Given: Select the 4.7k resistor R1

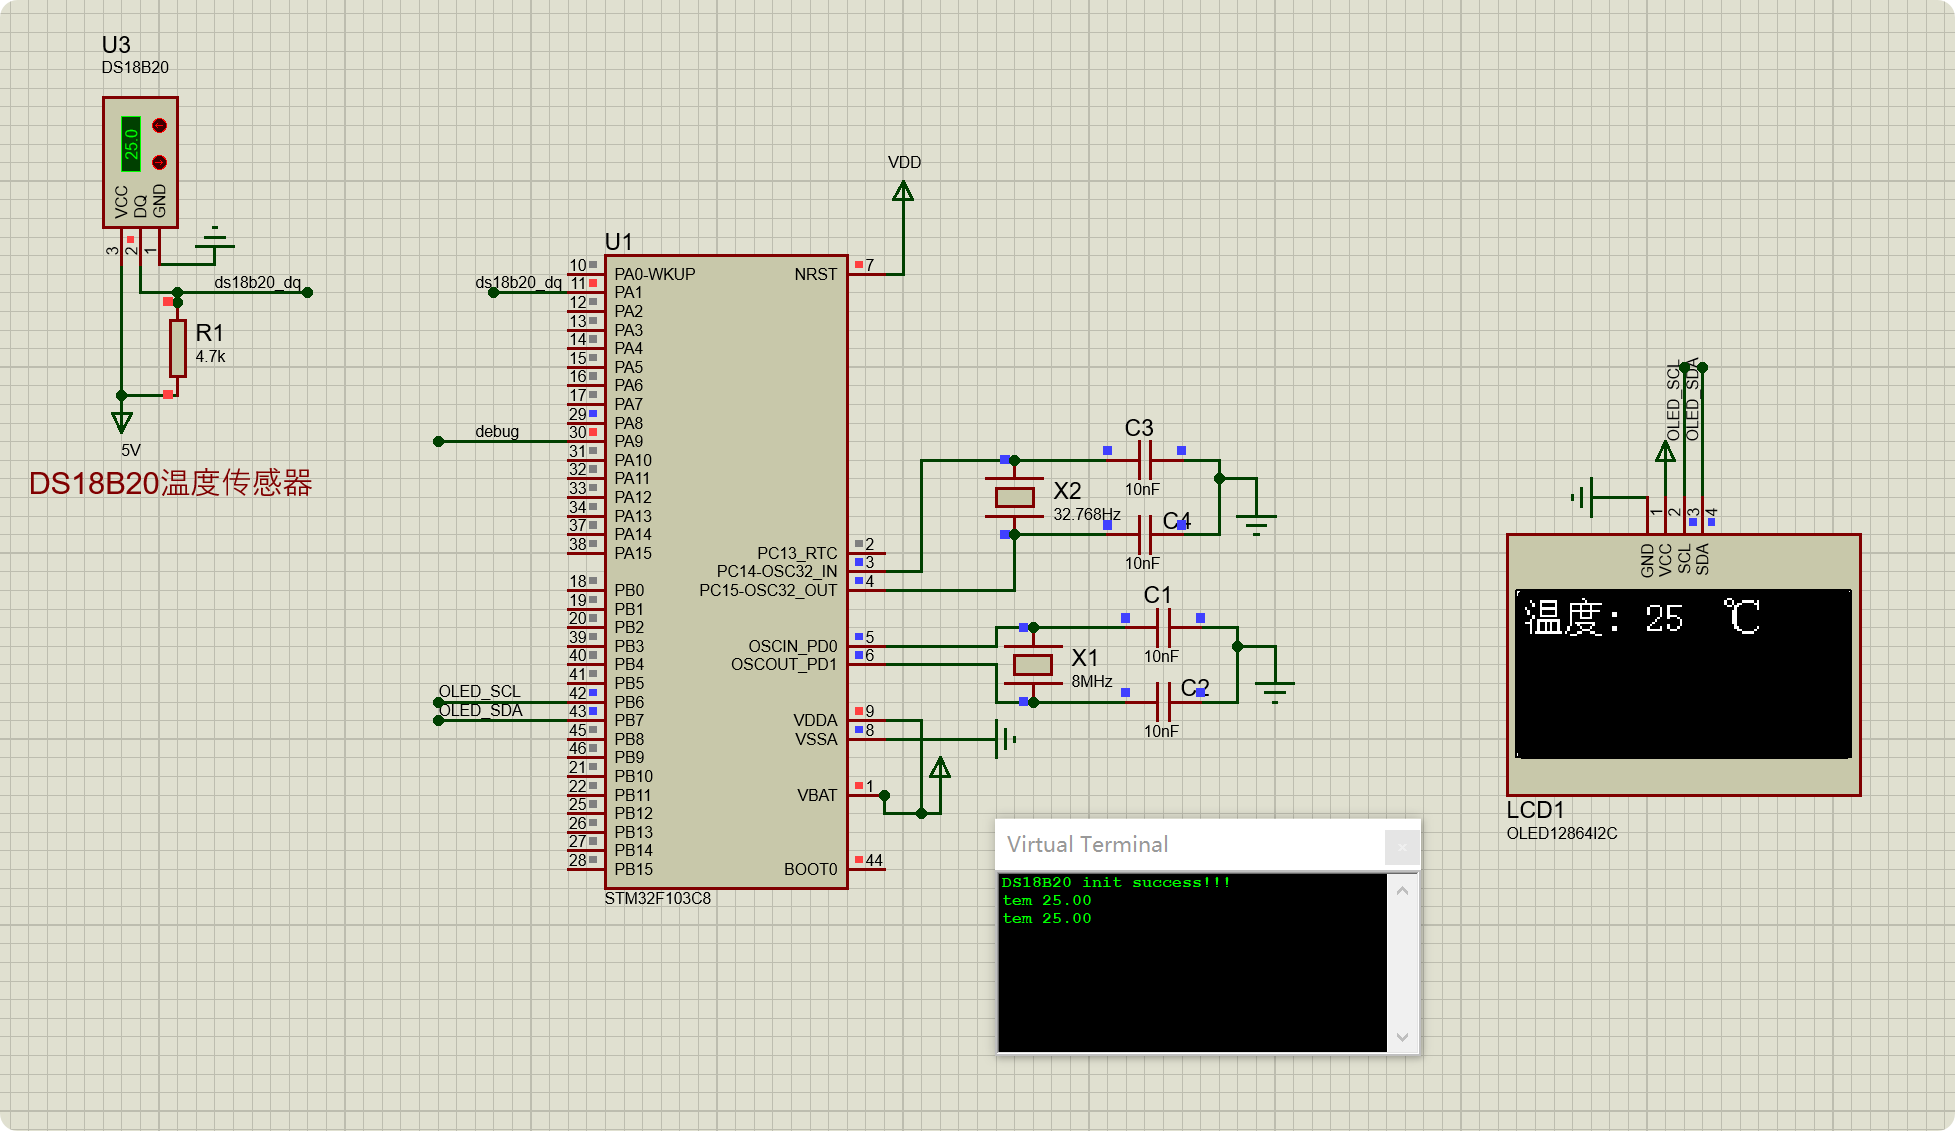Looking at the screenshot, I should [177, 347].
